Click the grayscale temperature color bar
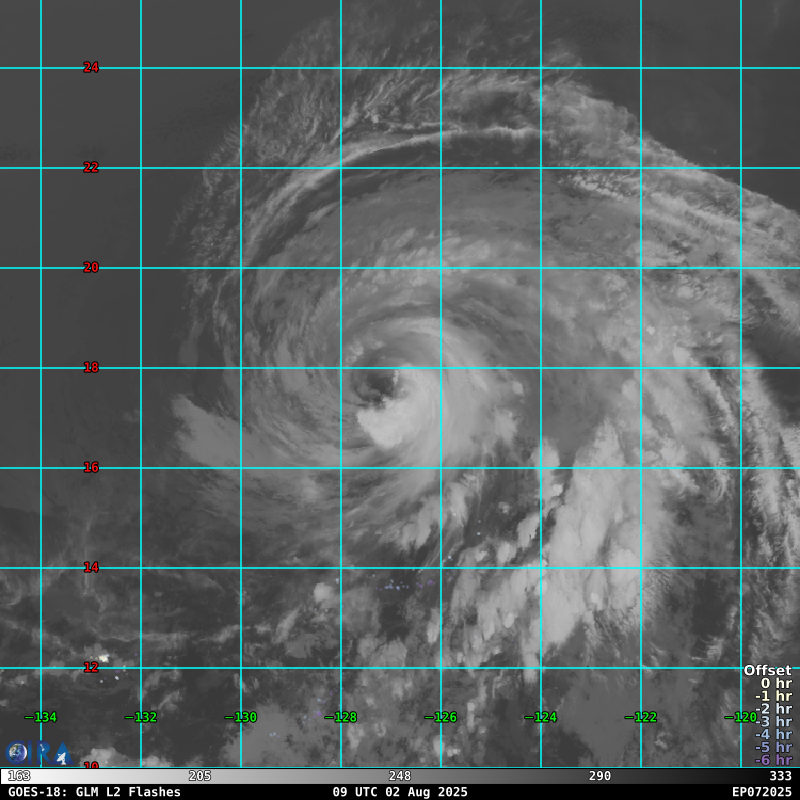This screenshot has width=800, height=800. [x=400, y=776]
